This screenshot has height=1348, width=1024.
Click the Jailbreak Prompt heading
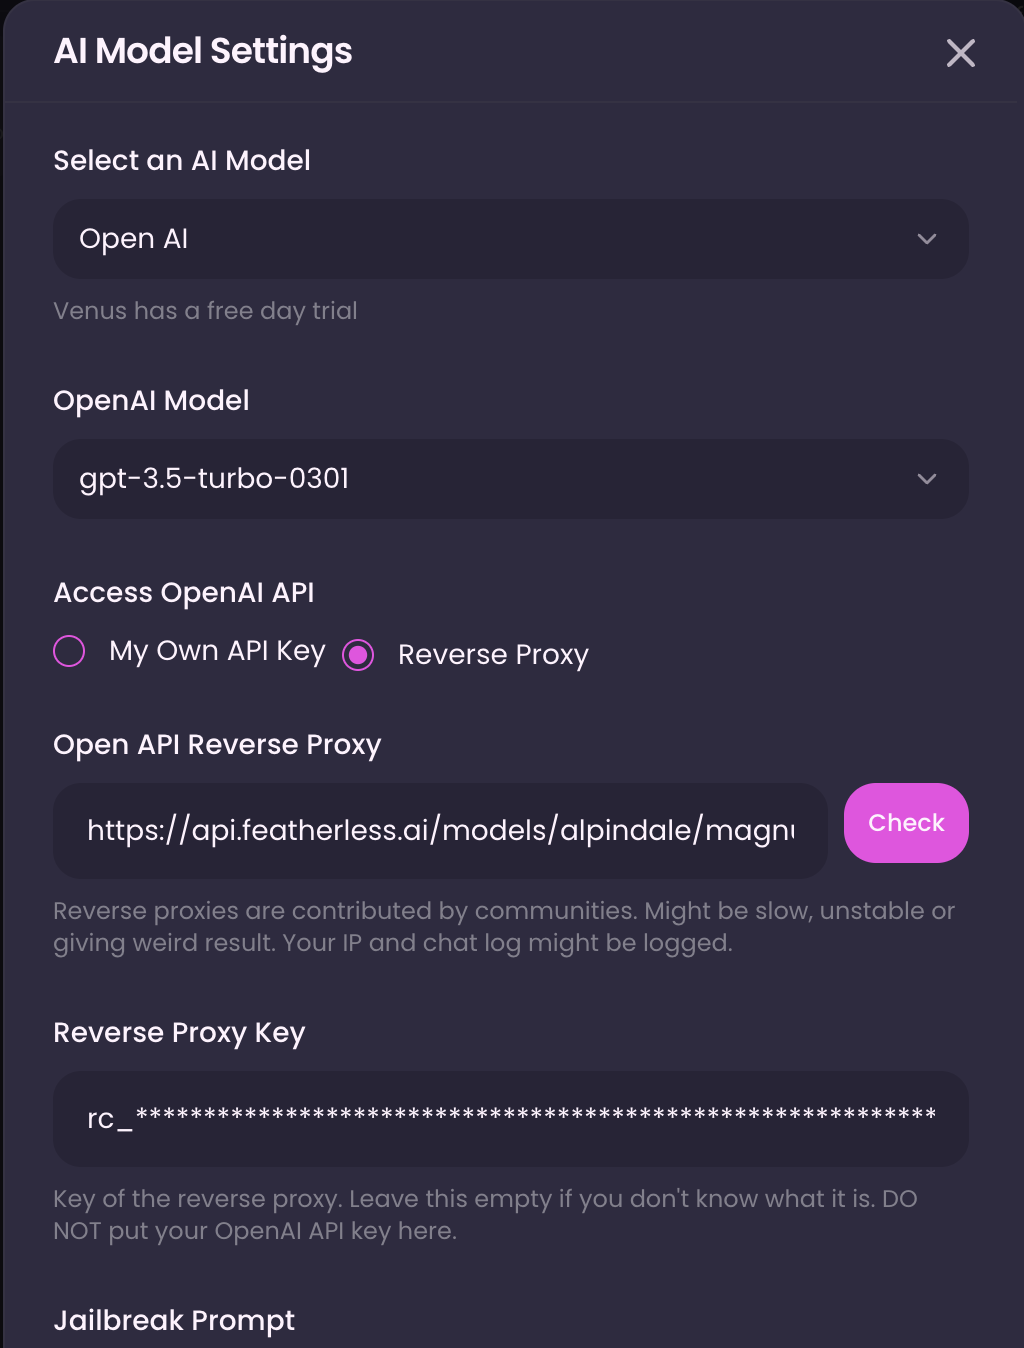coord(174,1321)
